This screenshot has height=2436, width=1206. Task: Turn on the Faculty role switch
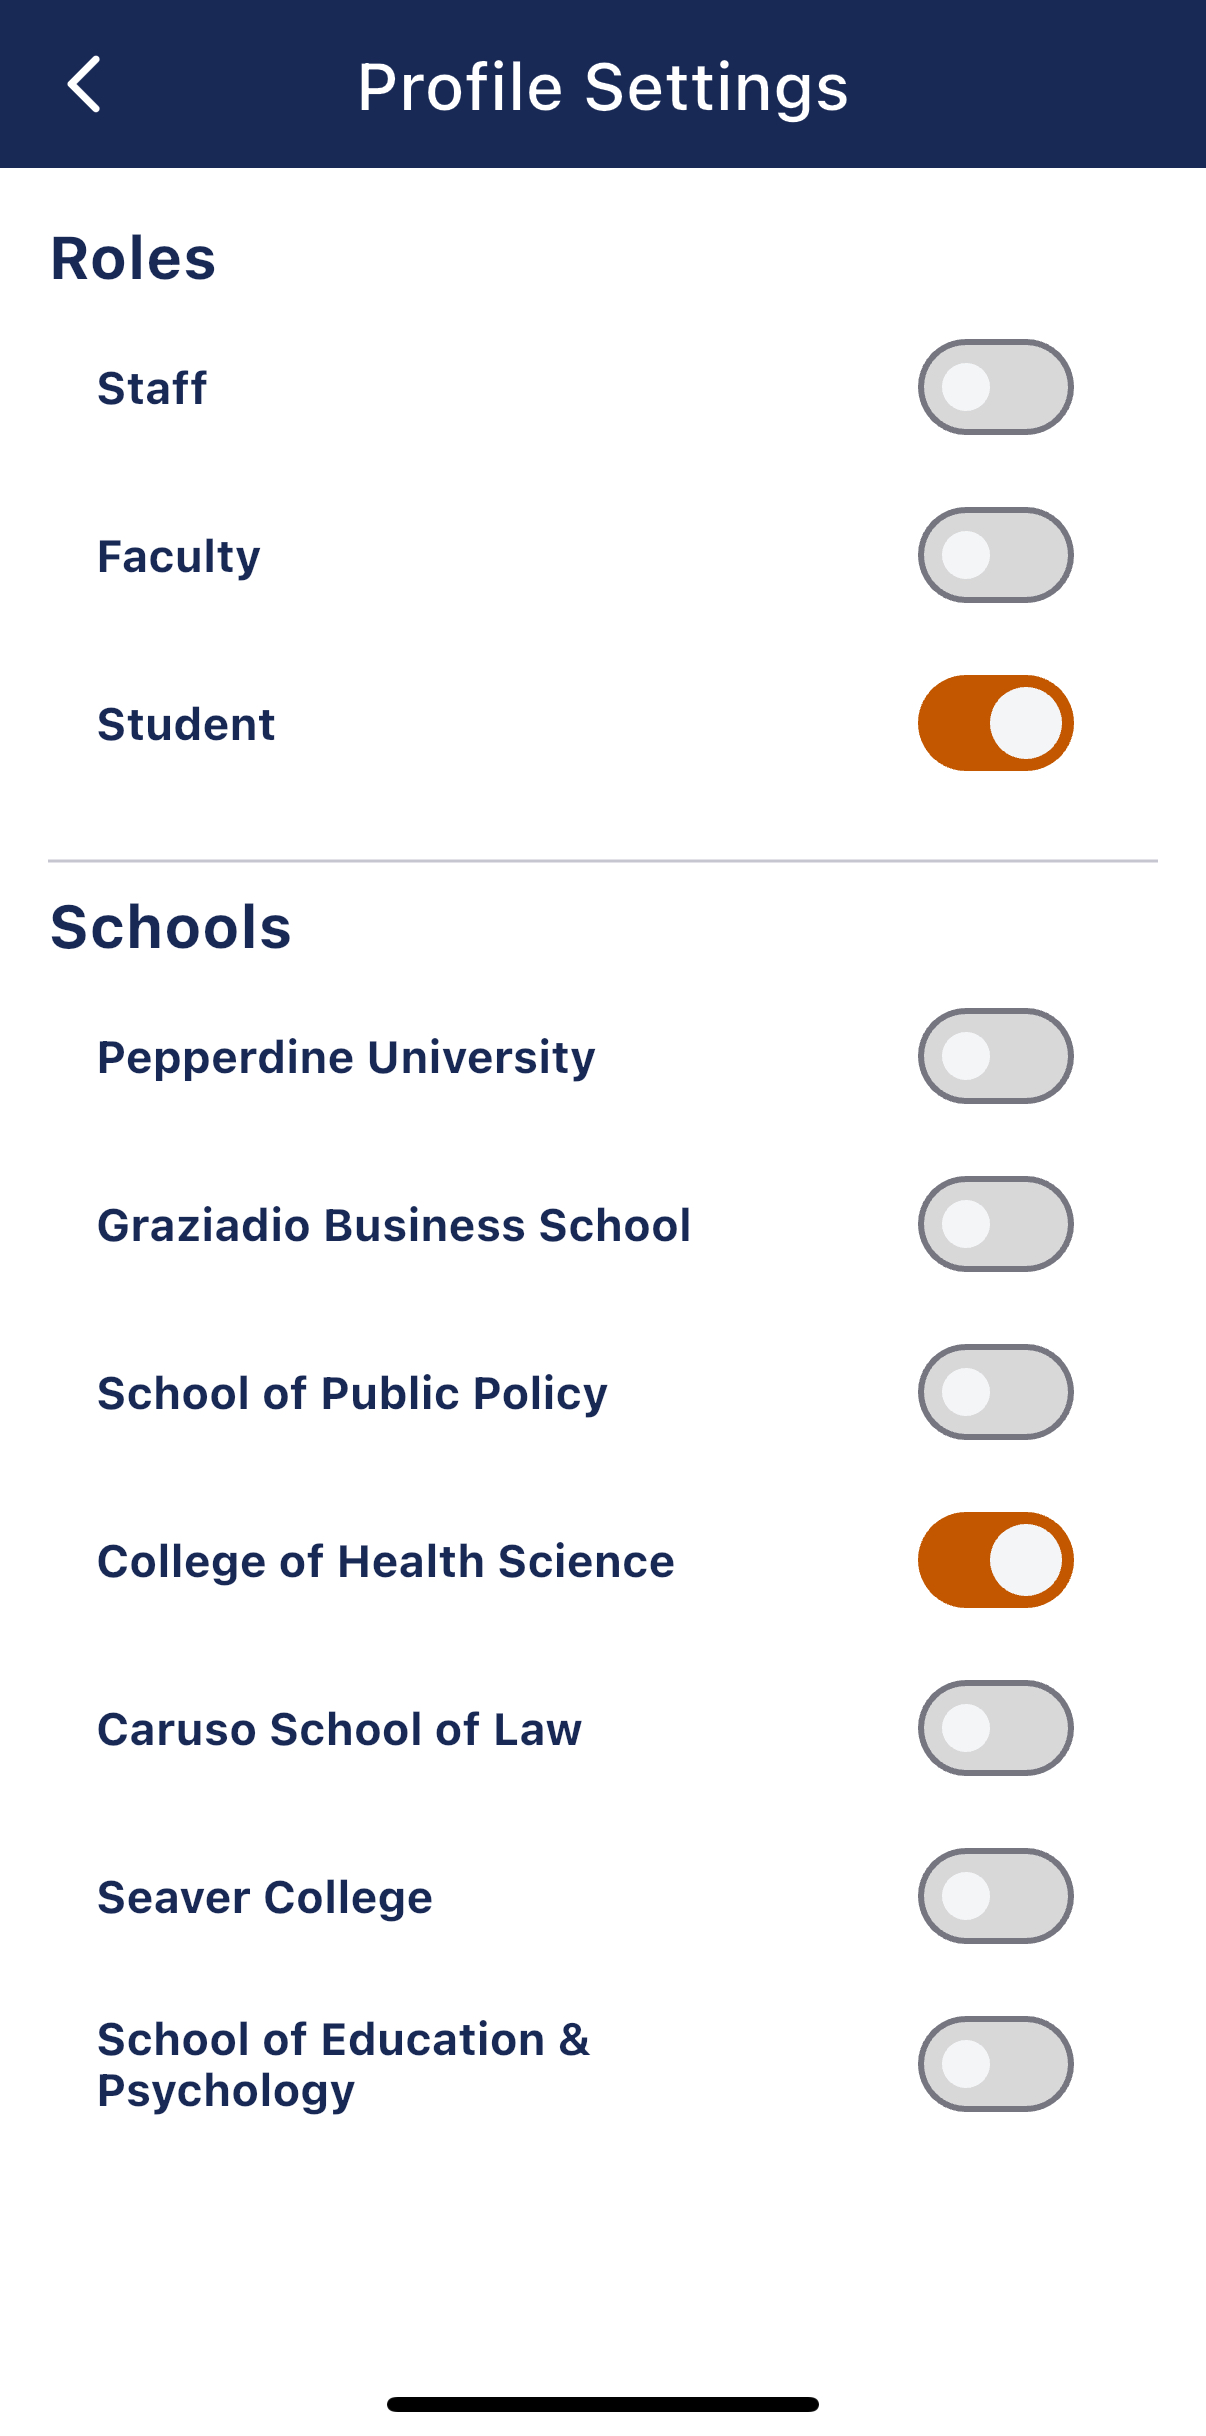pyautogui.click(x=995, y=555)
